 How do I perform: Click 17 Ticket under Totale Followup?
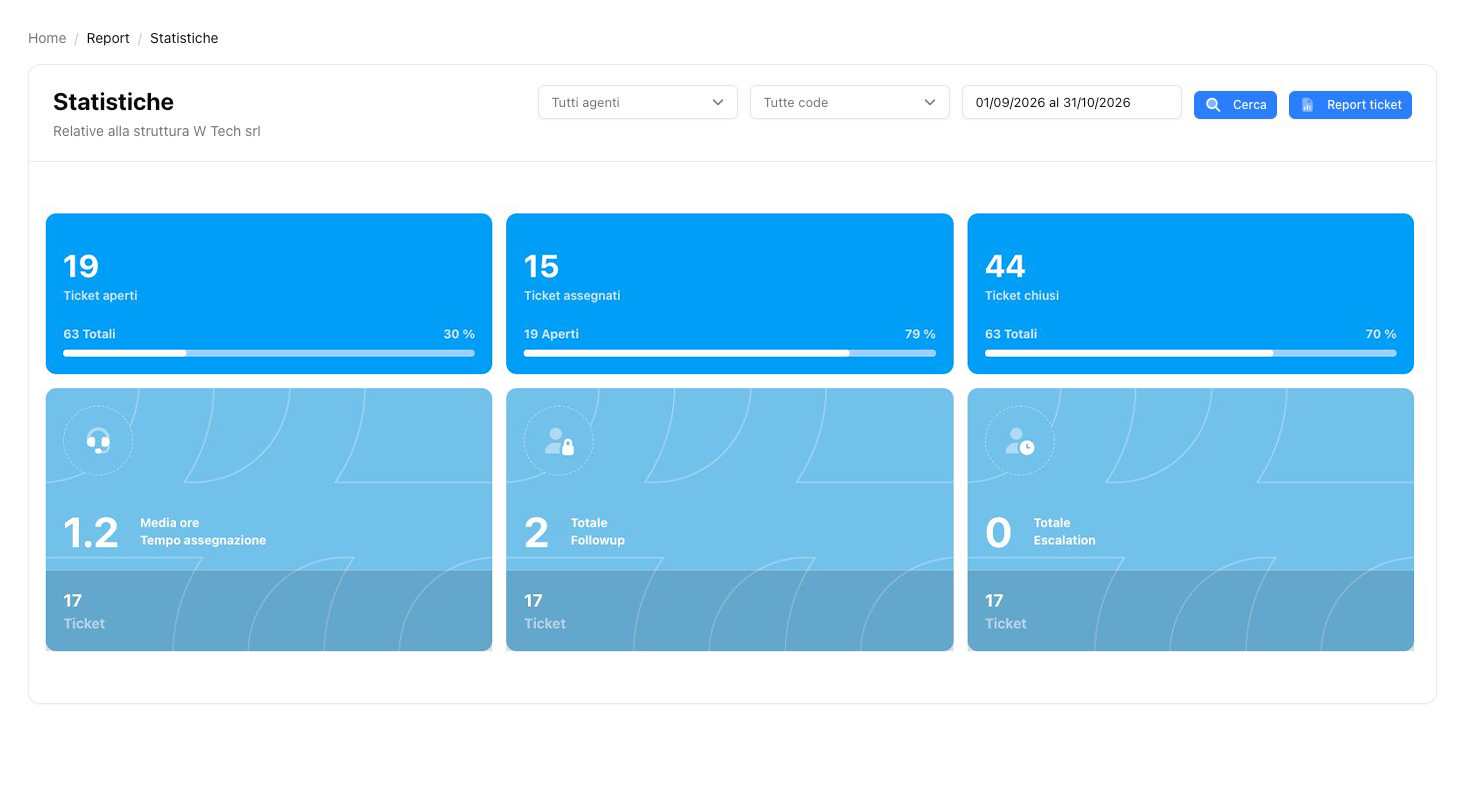(545, 611)
